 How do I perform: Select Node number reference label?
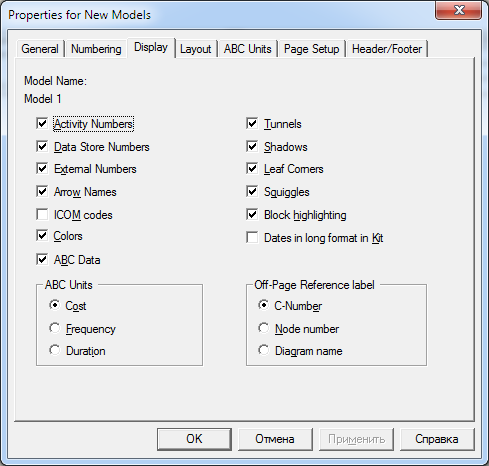click(264, 328)
